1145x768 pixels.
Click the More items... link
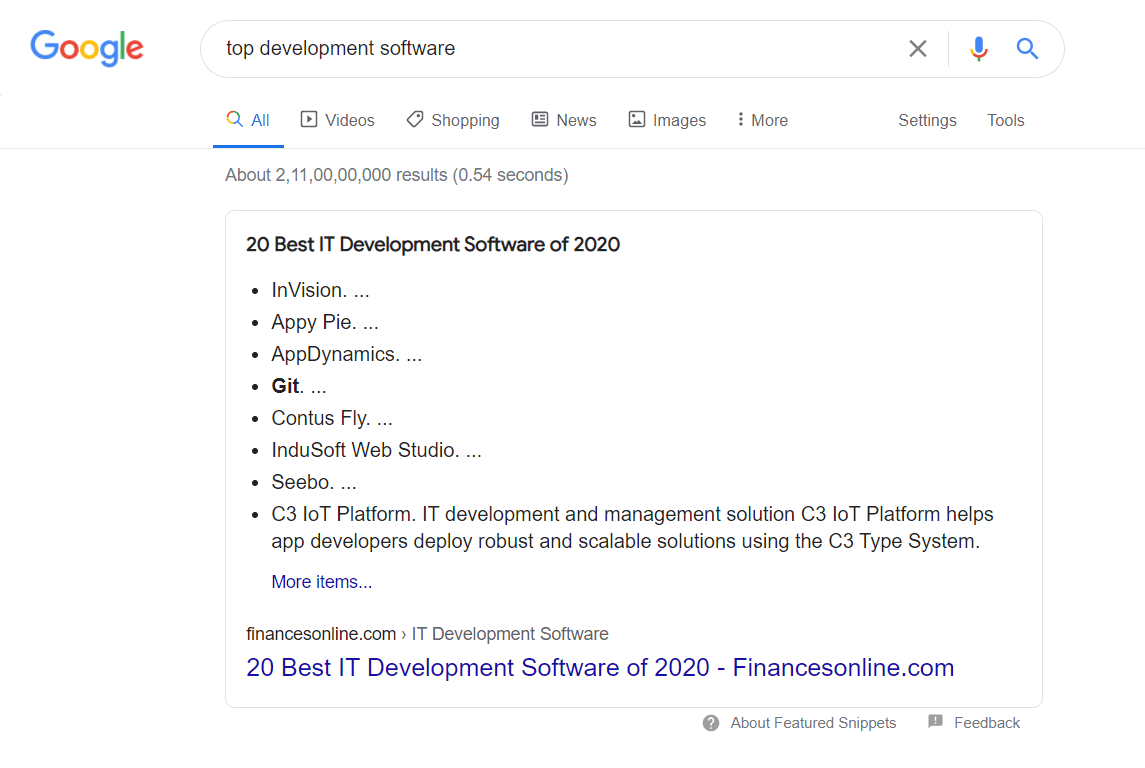[x=321, y=582]
